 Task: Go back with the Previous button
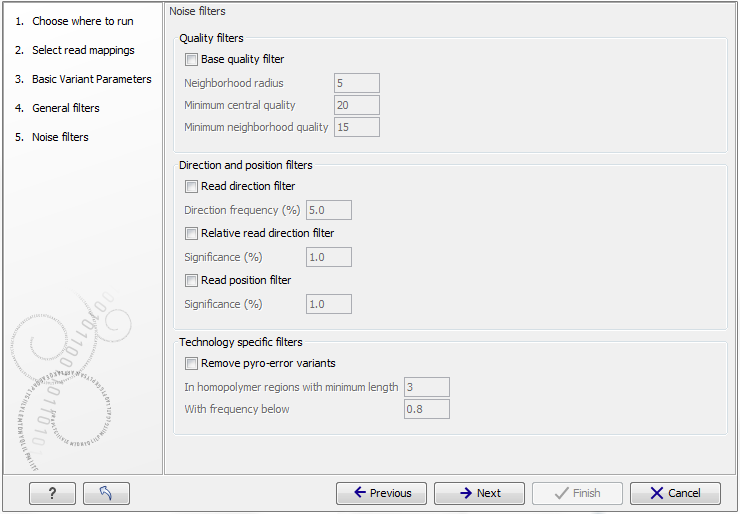pos(381,493)
